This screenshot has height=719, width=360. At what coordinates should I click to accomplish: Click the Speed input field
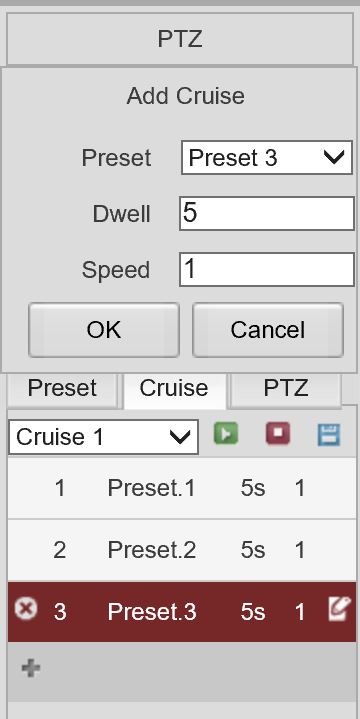pos(266,269)
